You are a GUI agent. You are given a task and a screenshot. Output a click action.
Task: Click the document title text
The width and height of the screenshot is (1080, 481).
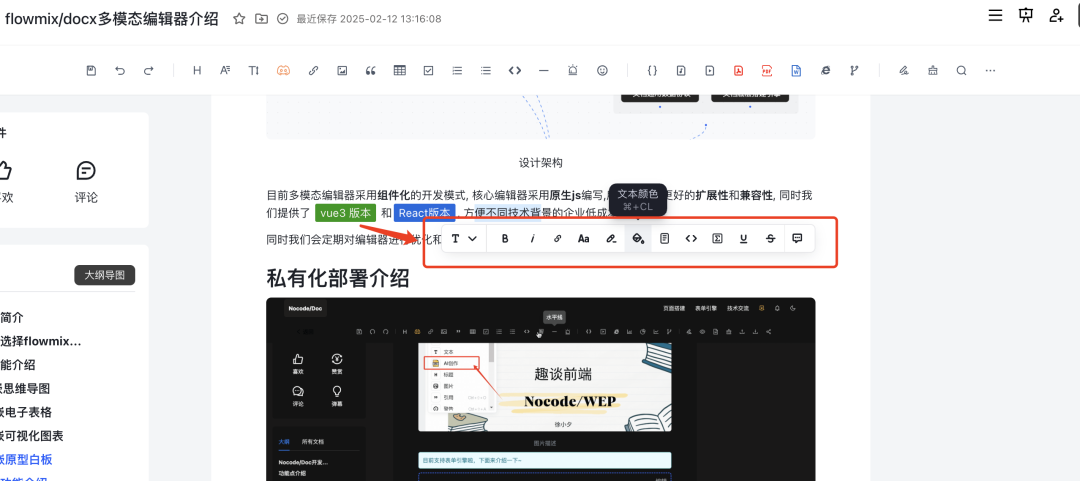click(112, 19)
